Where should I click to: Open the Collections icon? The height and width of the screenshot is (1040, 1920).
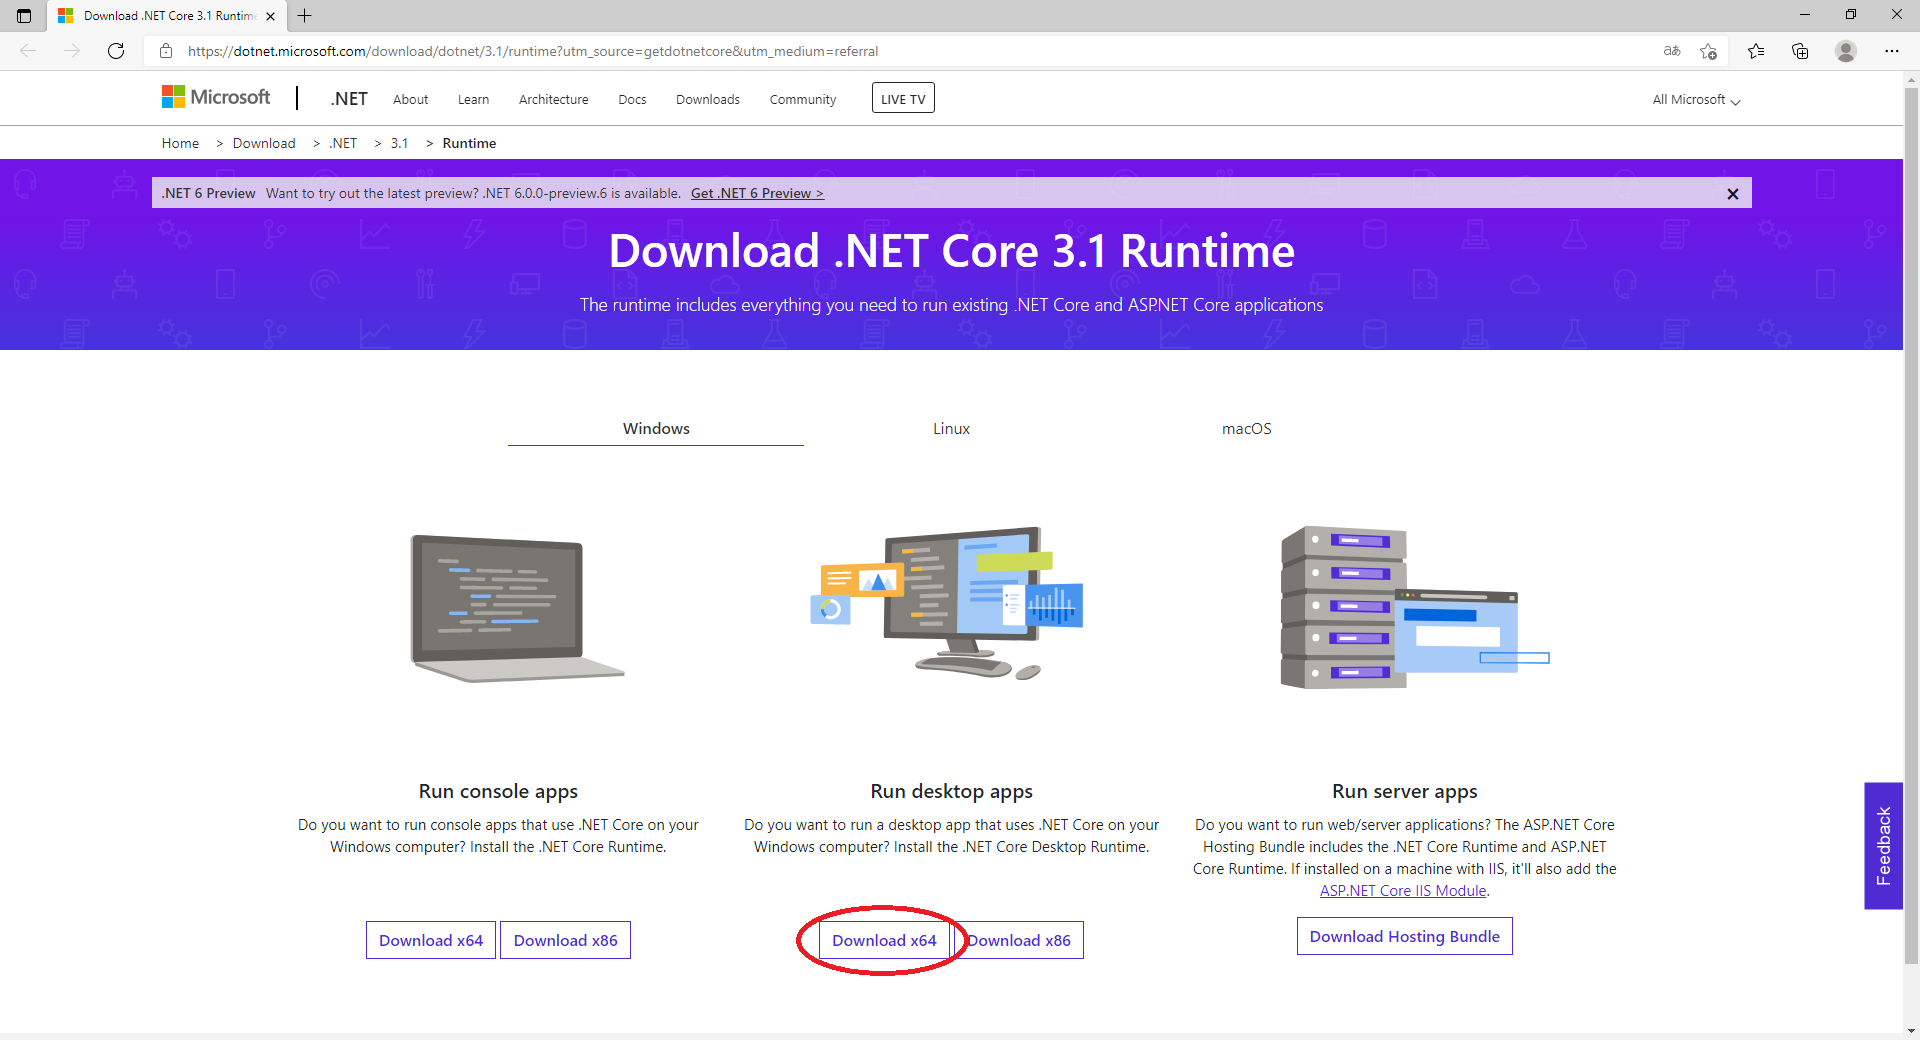1800,51
